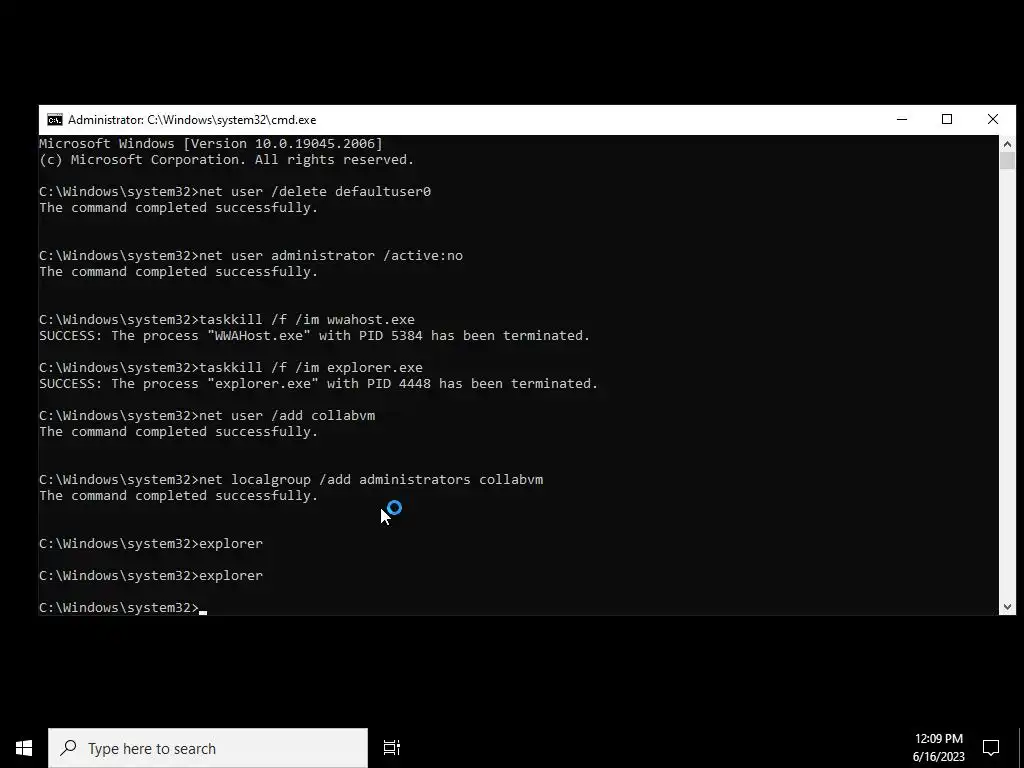Click the cmd vertical scrollbar thumb
The image size is (1024, 768).
pos(1007,161)
